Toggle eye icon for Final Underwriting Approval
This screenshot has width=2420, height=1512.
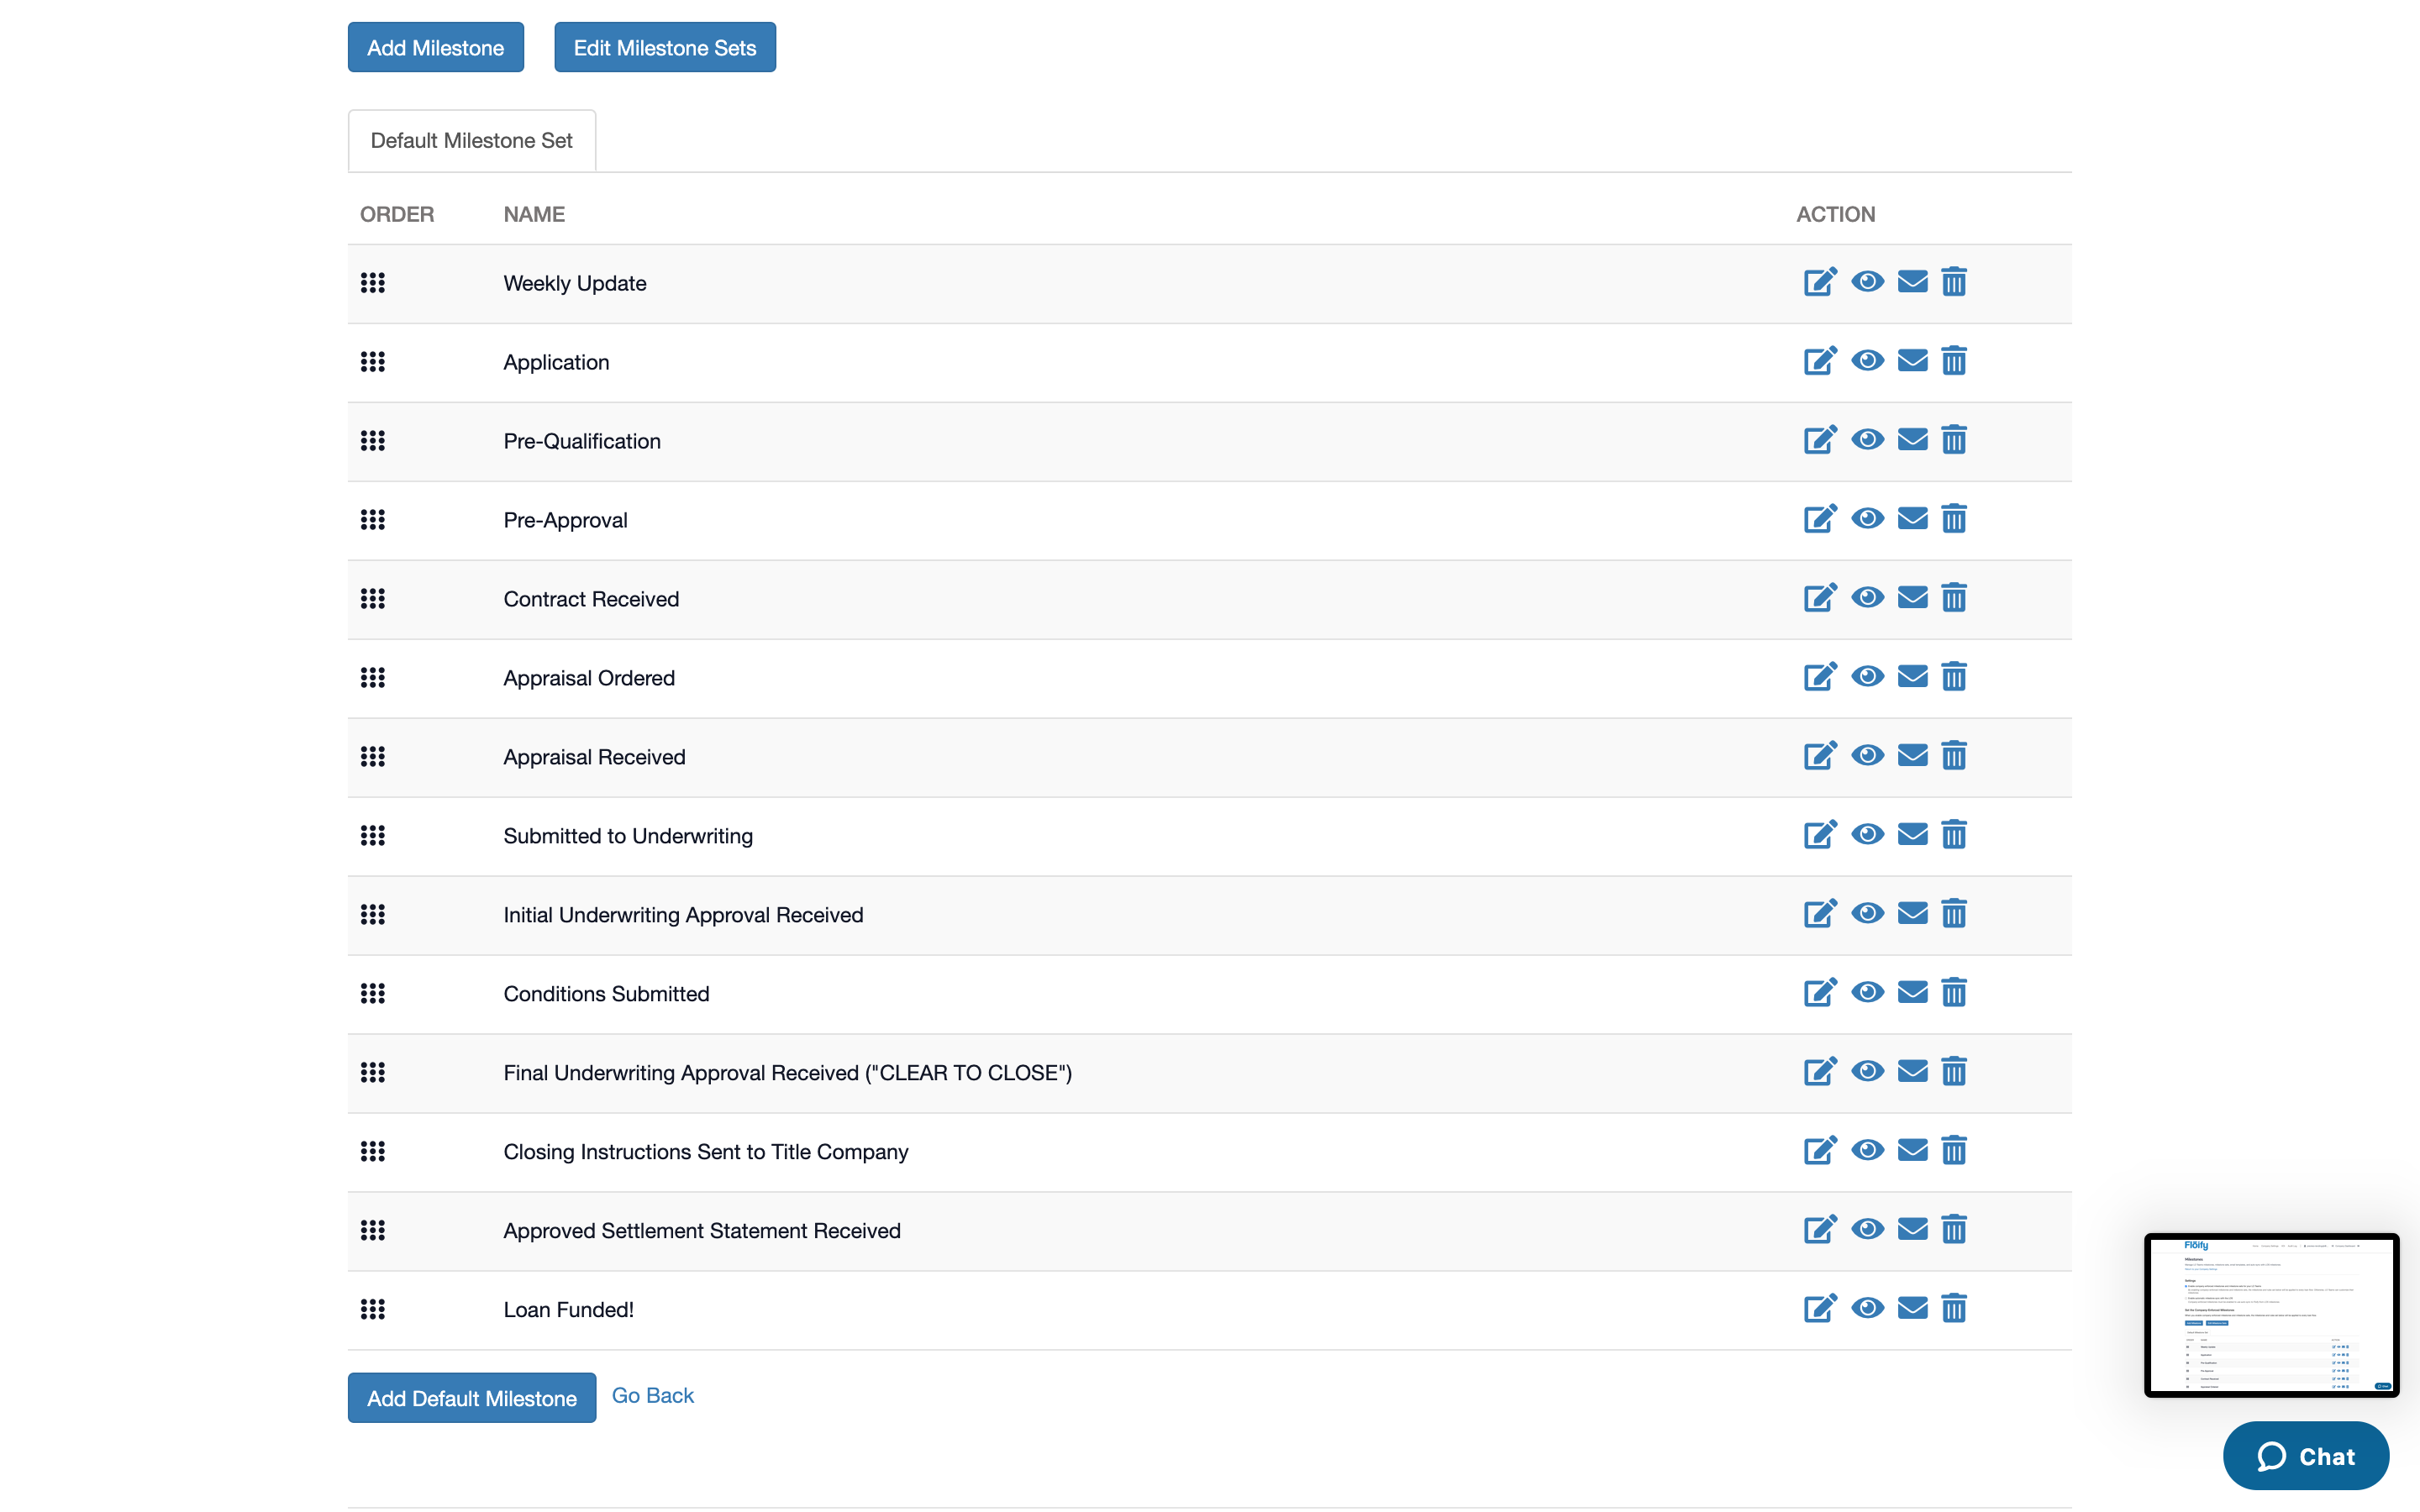tap(1866, 1072)
